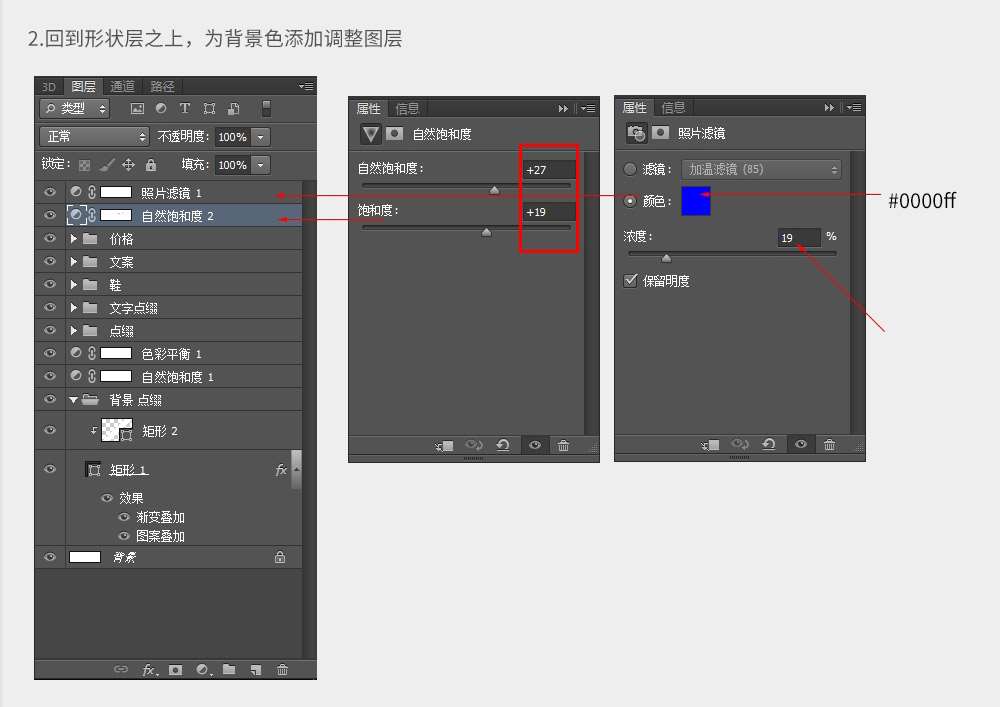Viewport: 1000px width, 707px height.
Task: Click view previous state icon in Vibrance panel
Action: (474, 445)
